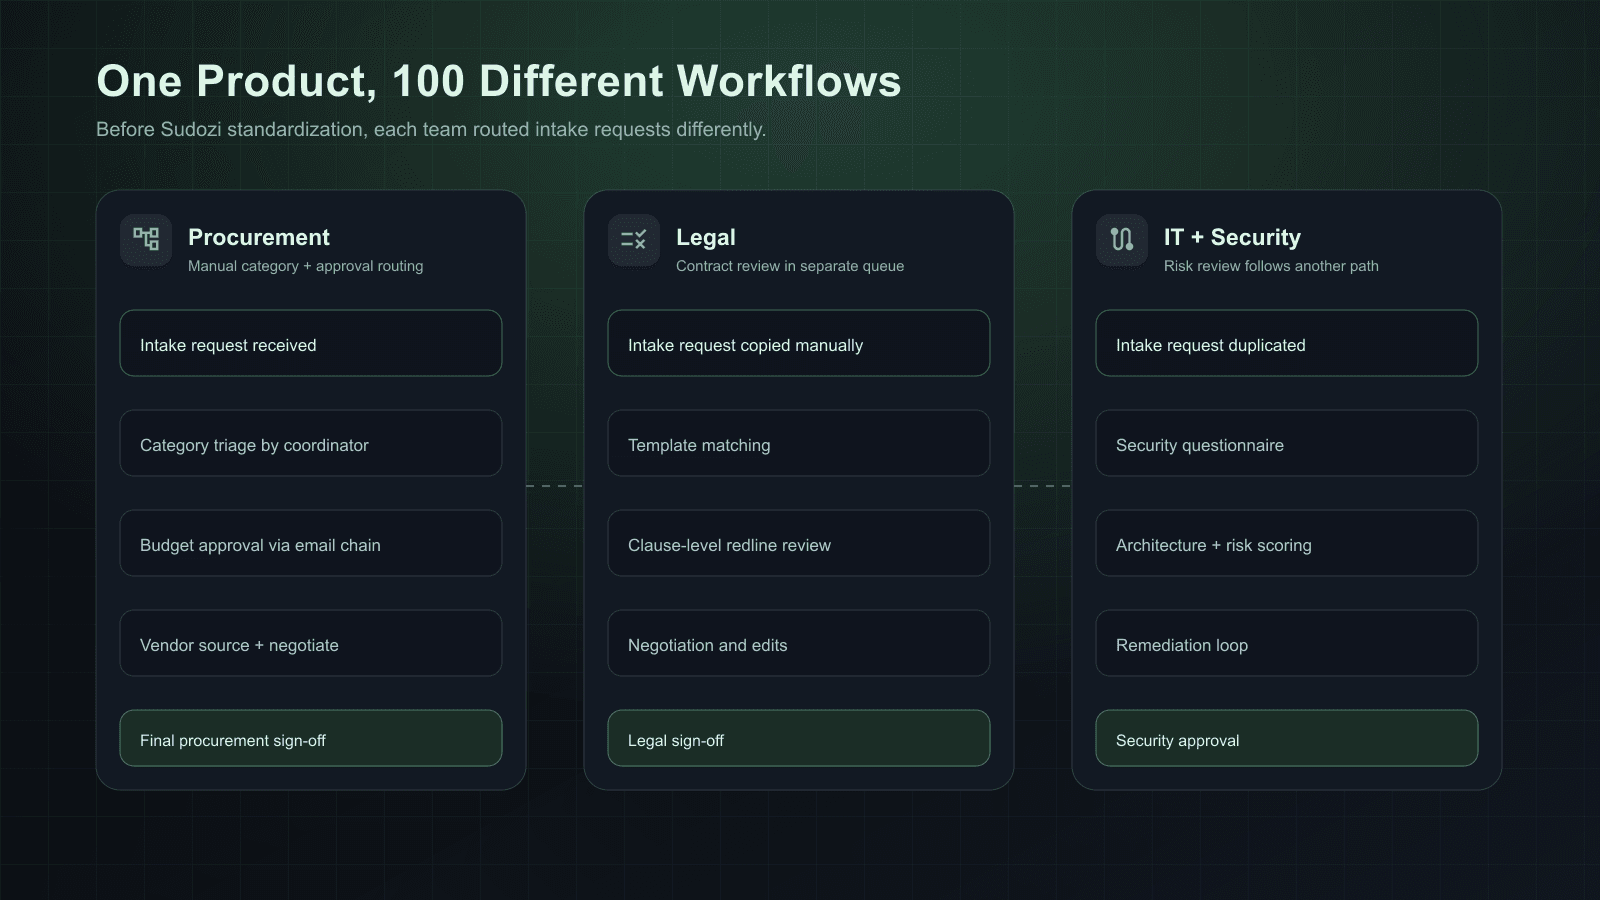Screen dimensions: 1600x900
Task: Click the Procurement workflow tree icon
Action: click(146, 240)
